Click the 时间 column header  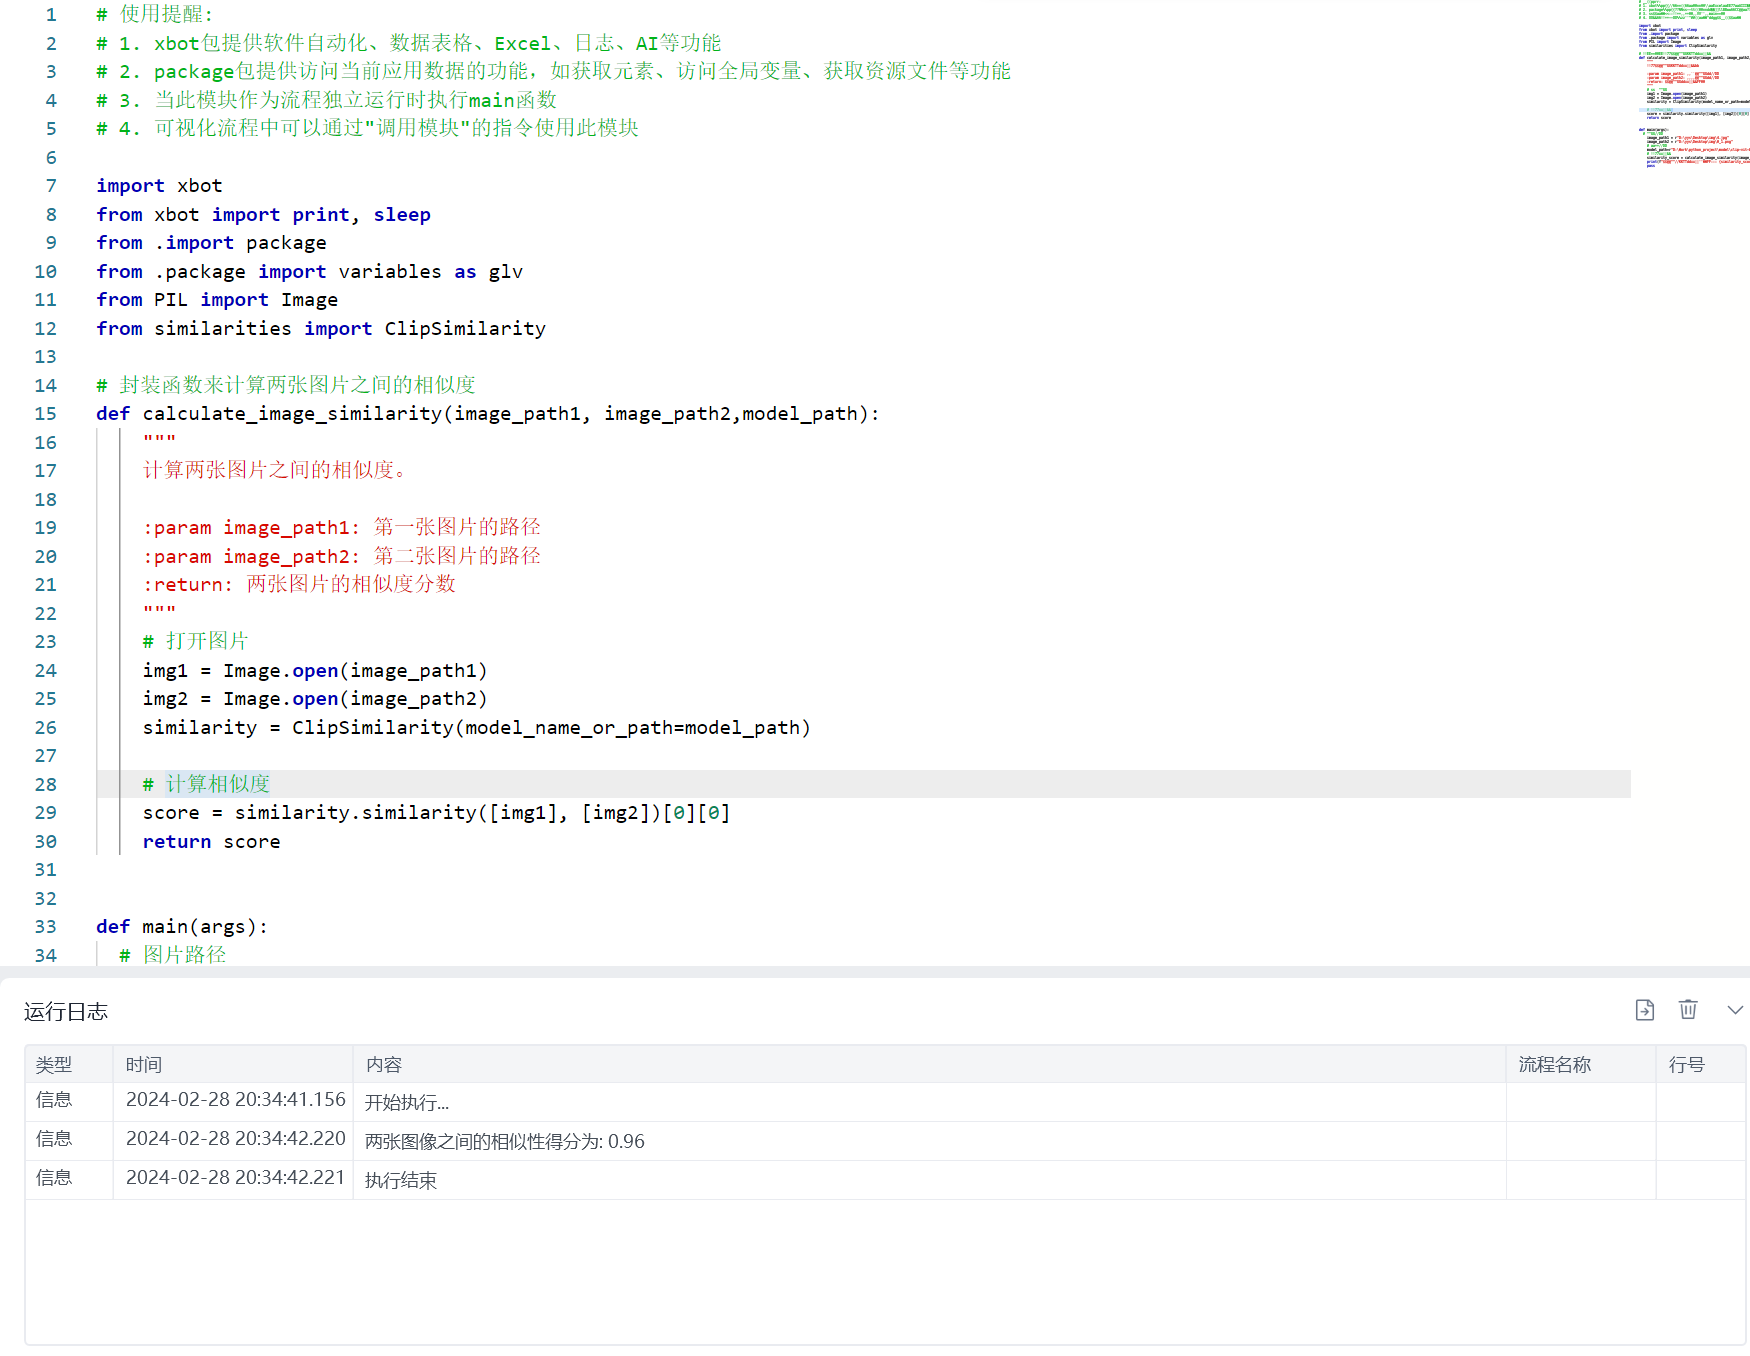click(144, 1065)
